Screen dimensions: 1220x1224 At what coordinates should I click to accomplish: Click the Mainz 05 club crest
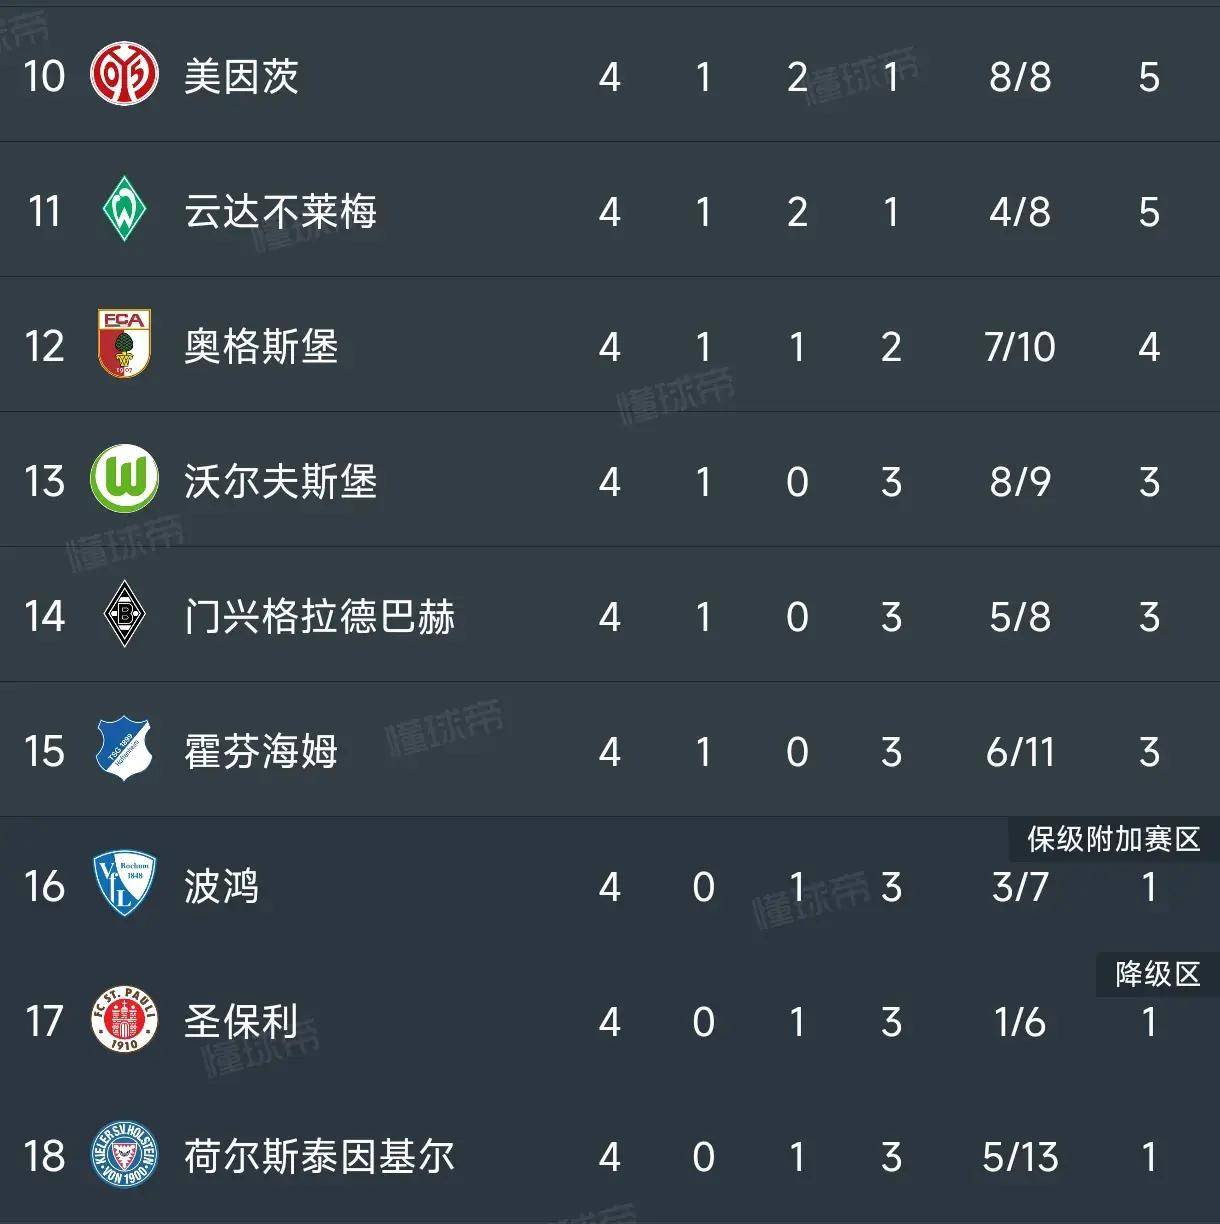(125, 76)
